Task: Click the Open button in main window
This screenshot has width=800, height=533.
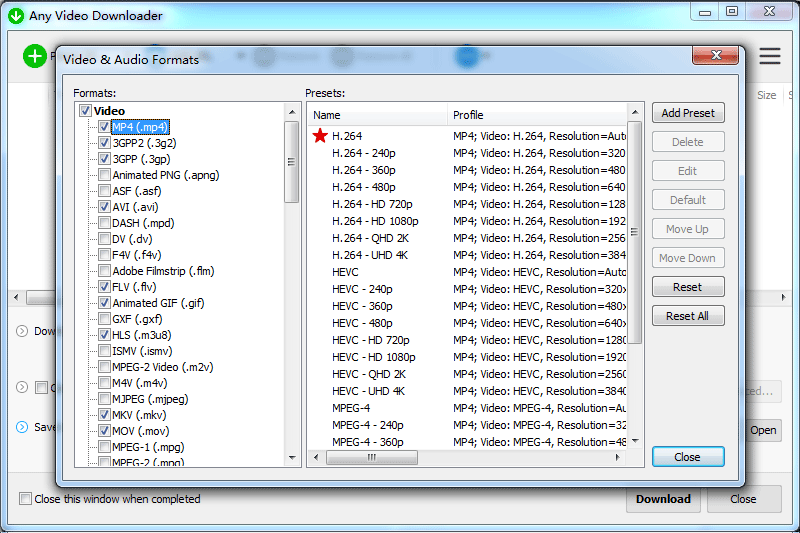Action: (763, 430)
